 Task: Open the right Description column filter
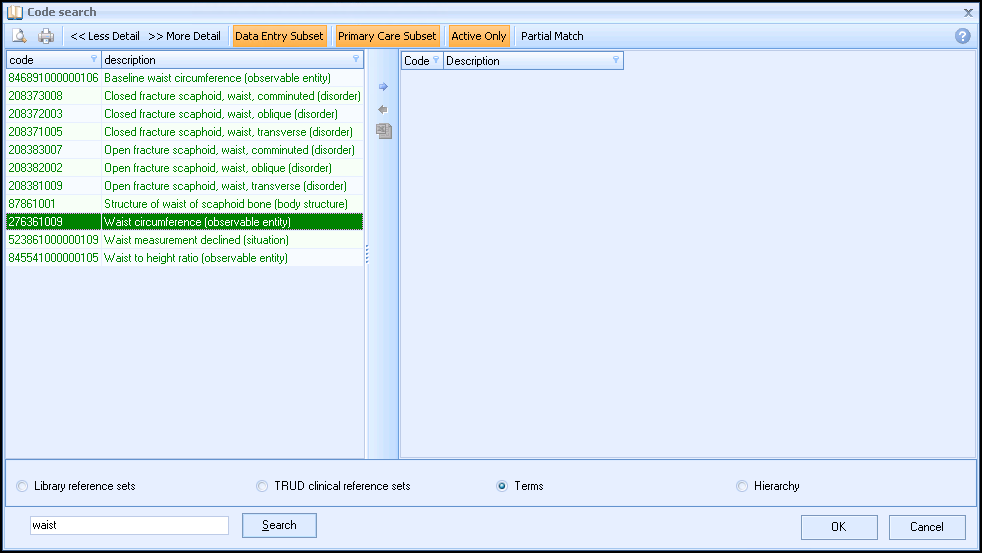click(x=616, y=59)
